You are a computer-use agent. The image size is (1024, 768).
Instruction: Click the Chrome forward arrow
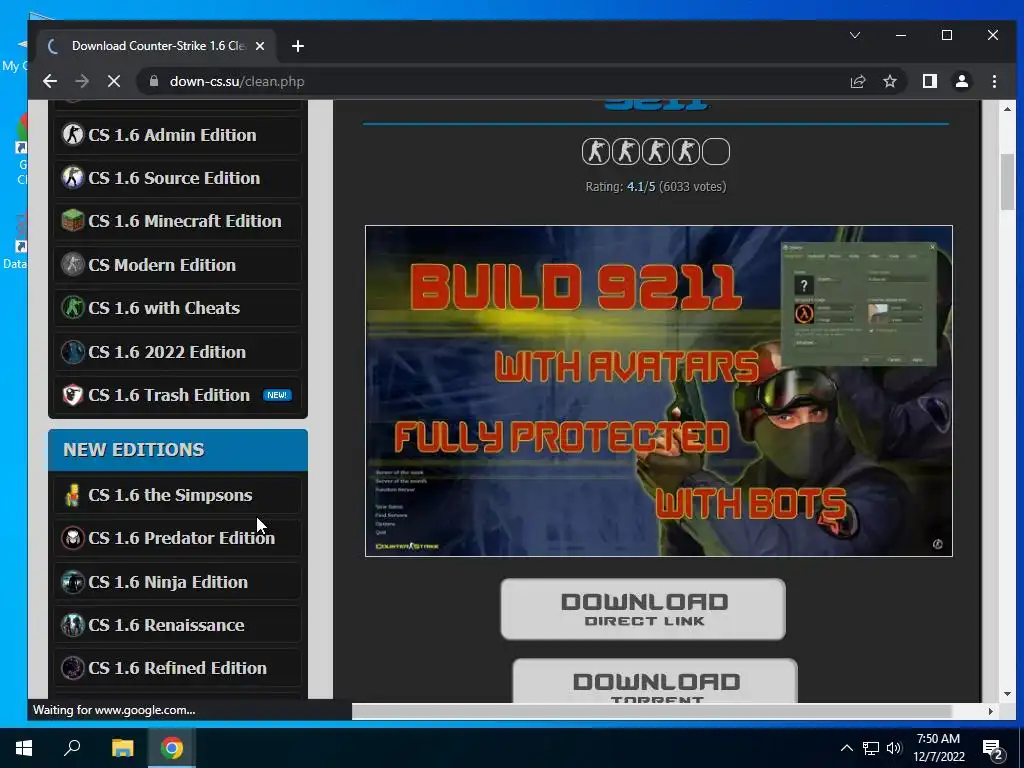click(x=82, y=81)
